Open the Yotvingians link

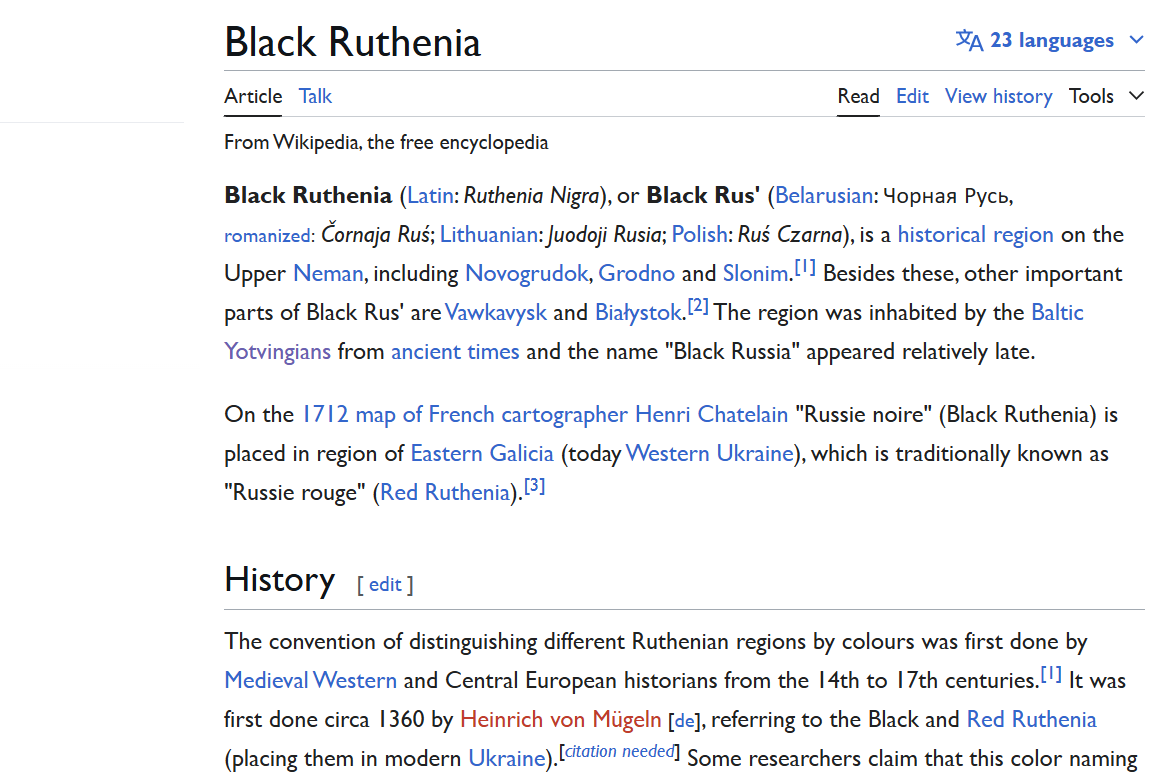pyautogui.click(x=278, y=352)
